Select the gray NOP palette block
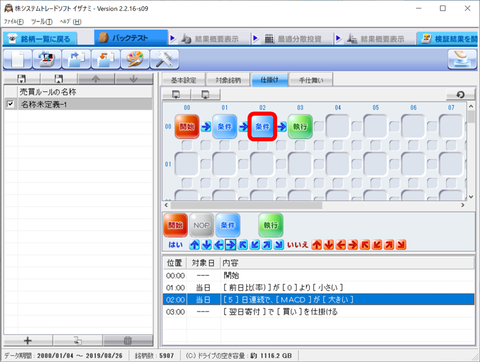The image size is (480, 362). 201,225
